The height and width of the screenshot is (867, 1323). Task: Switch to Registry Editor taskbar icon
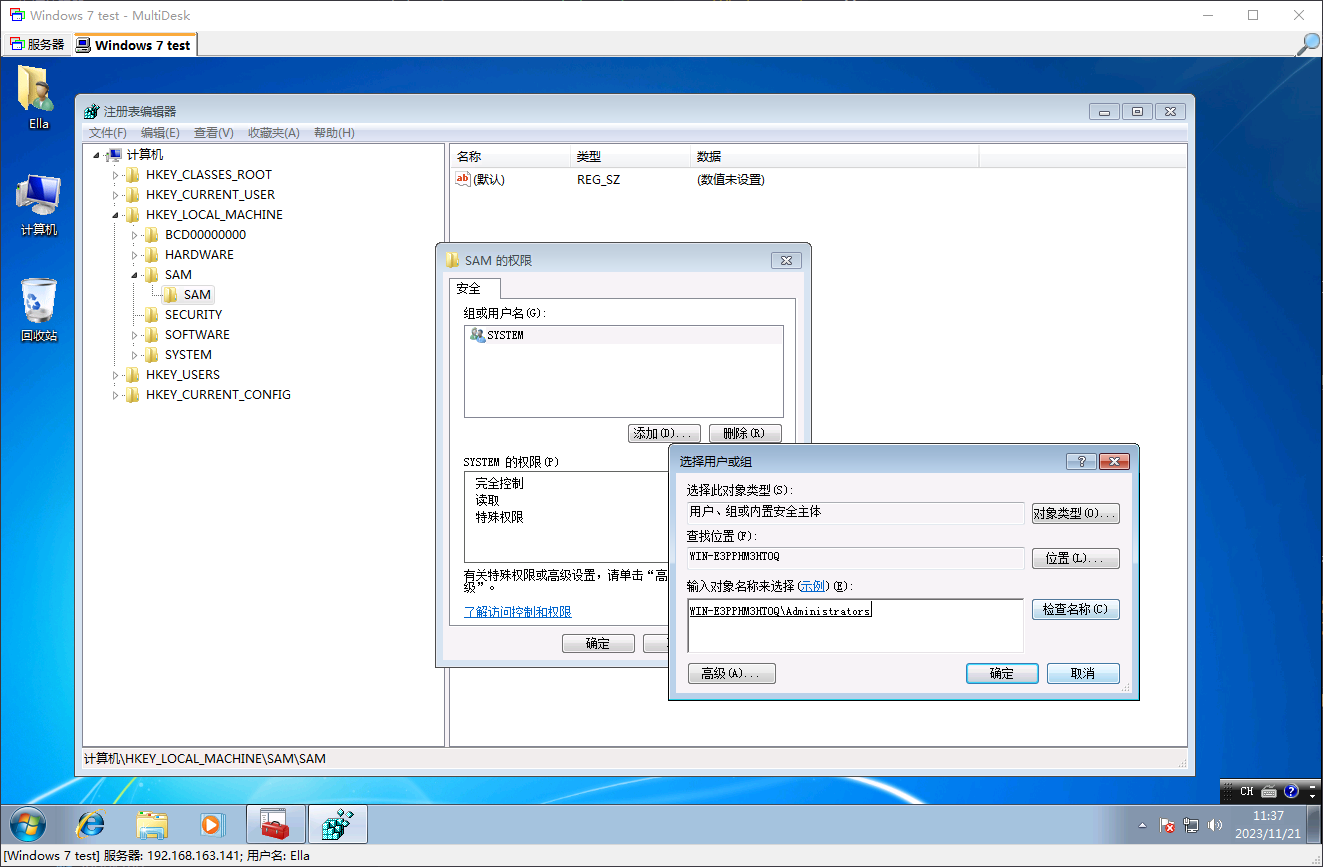336,825
